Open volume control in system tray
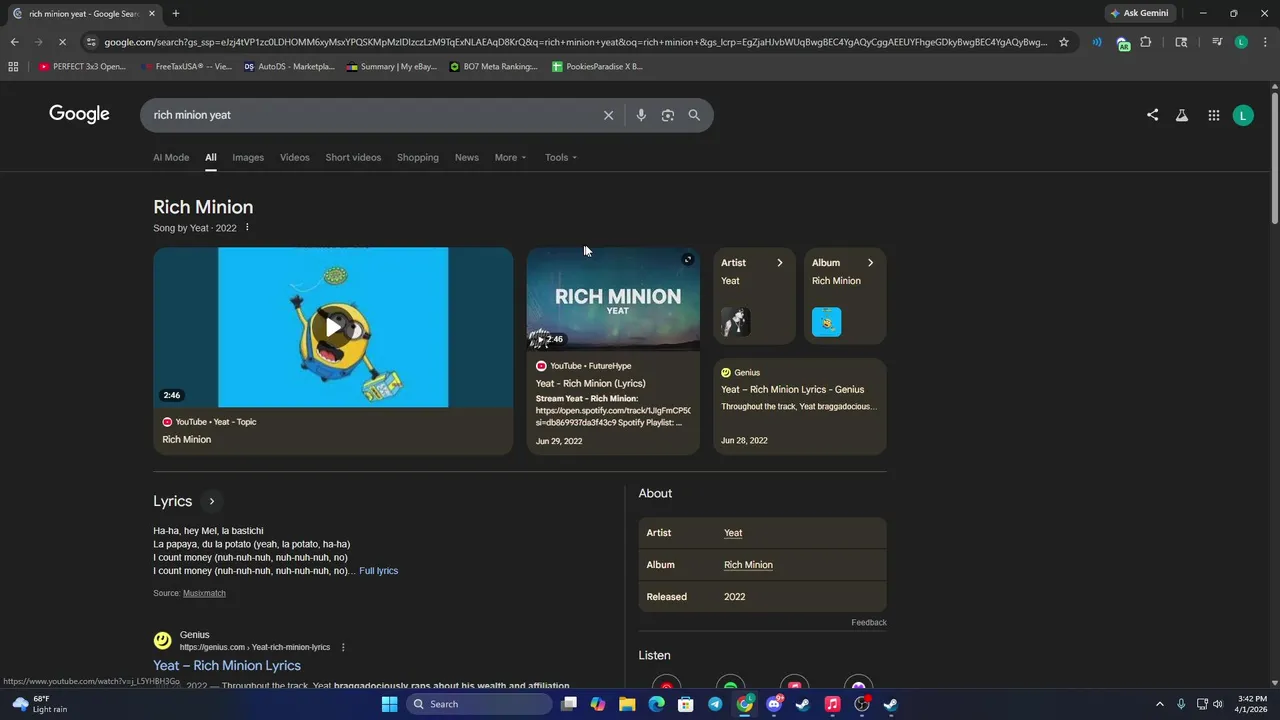Screen dimensions: 1280x720 [x=1219, y=704]
